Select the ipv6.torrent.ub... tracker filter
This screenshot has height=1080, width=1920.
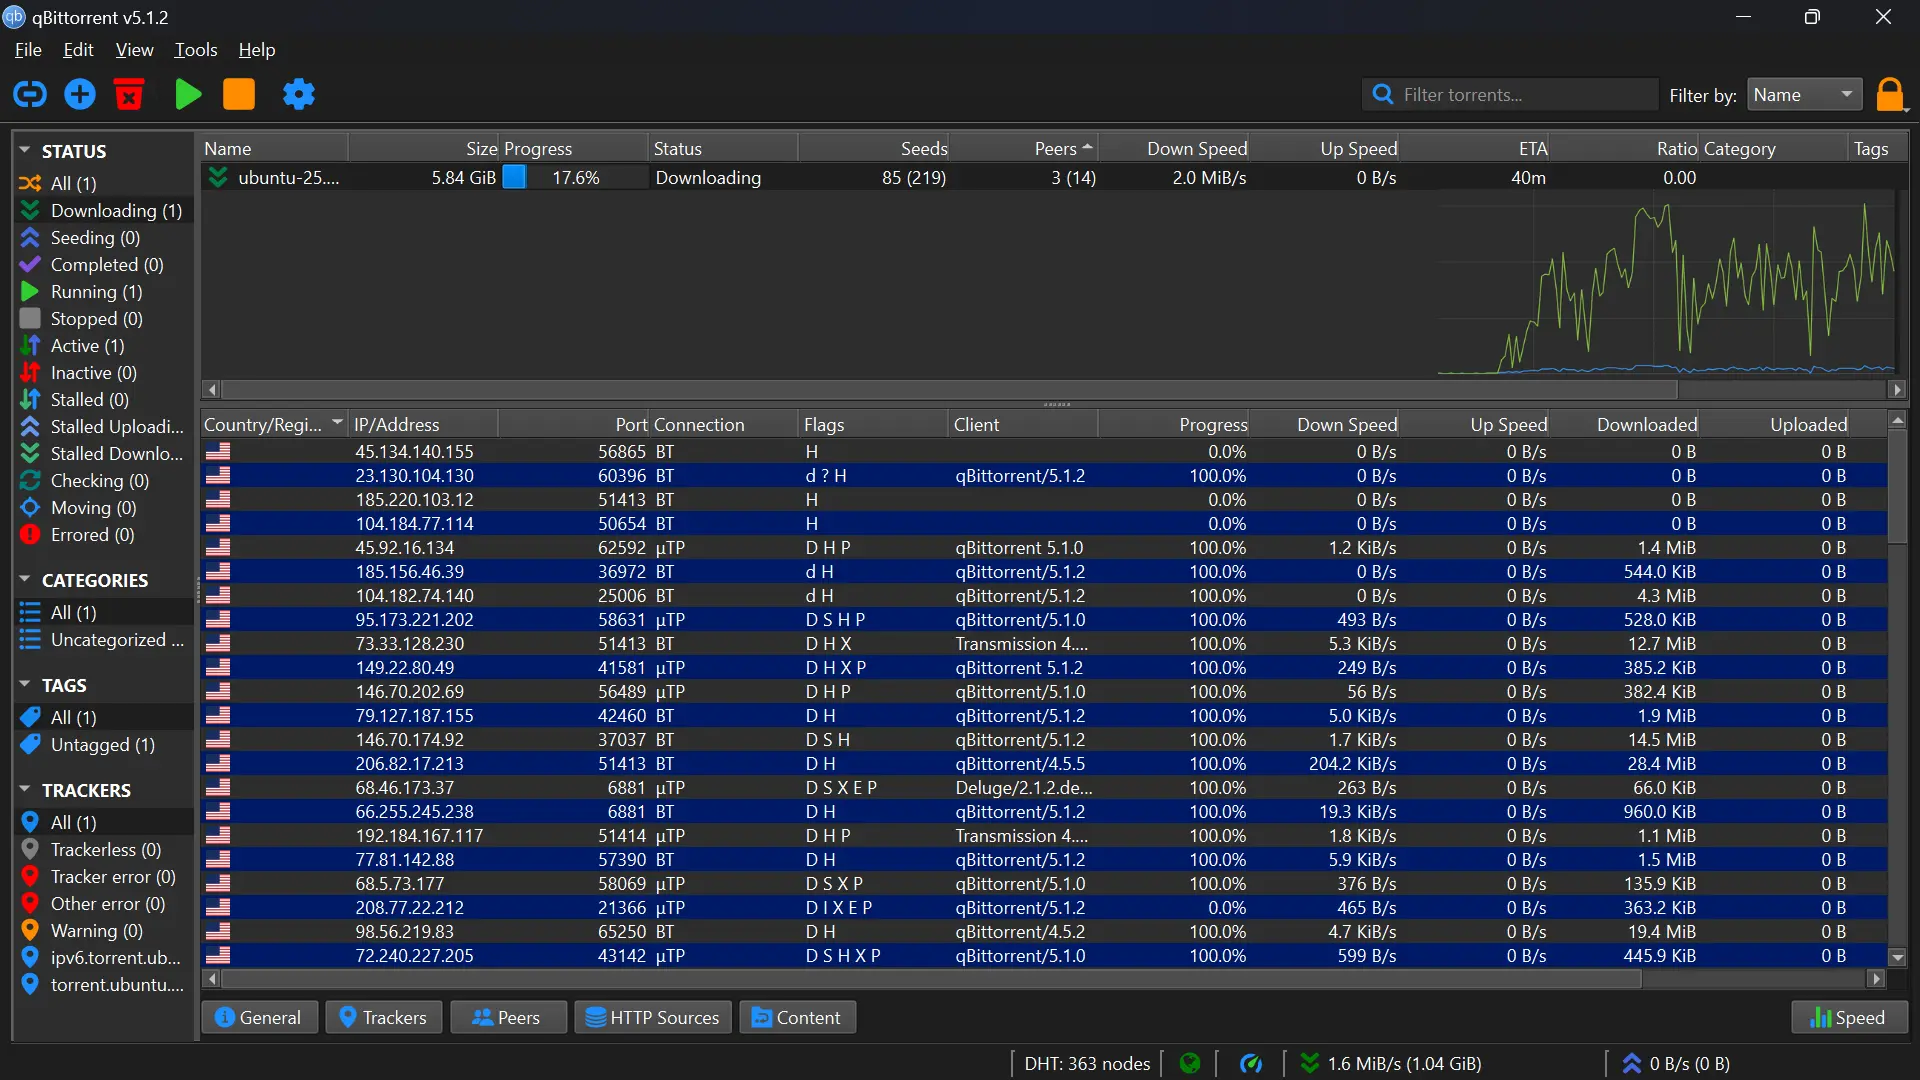click(104, 957)
